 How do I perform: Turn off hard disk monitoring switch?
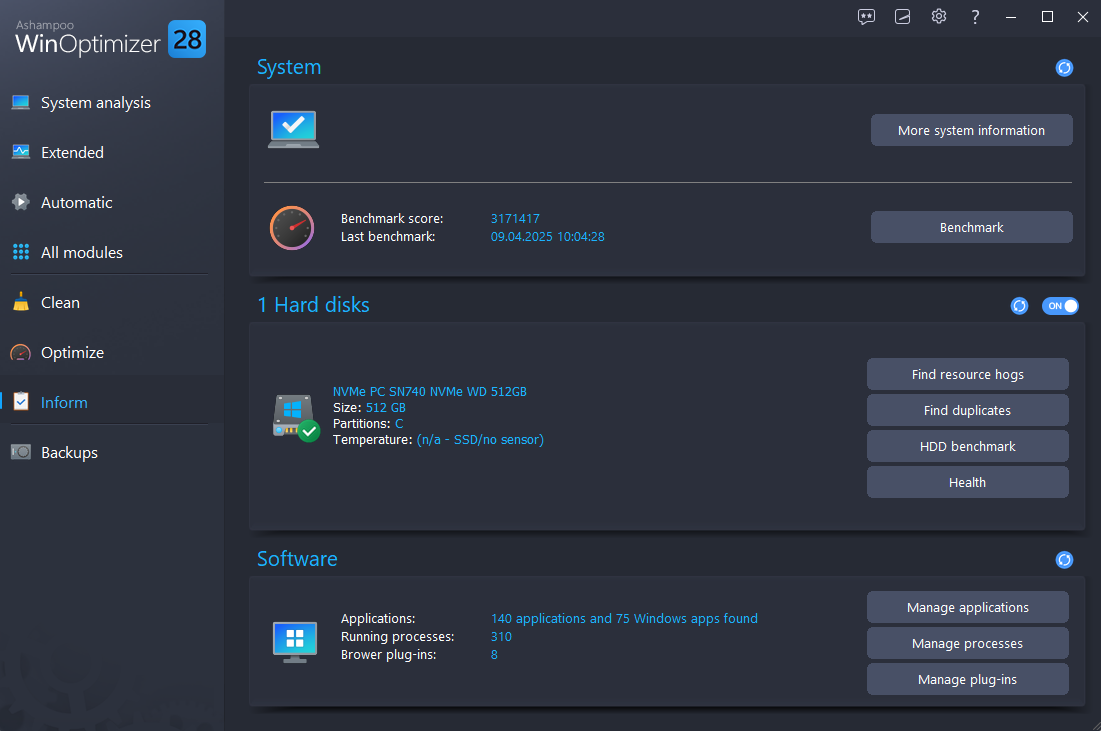(x=1060, y=306)
